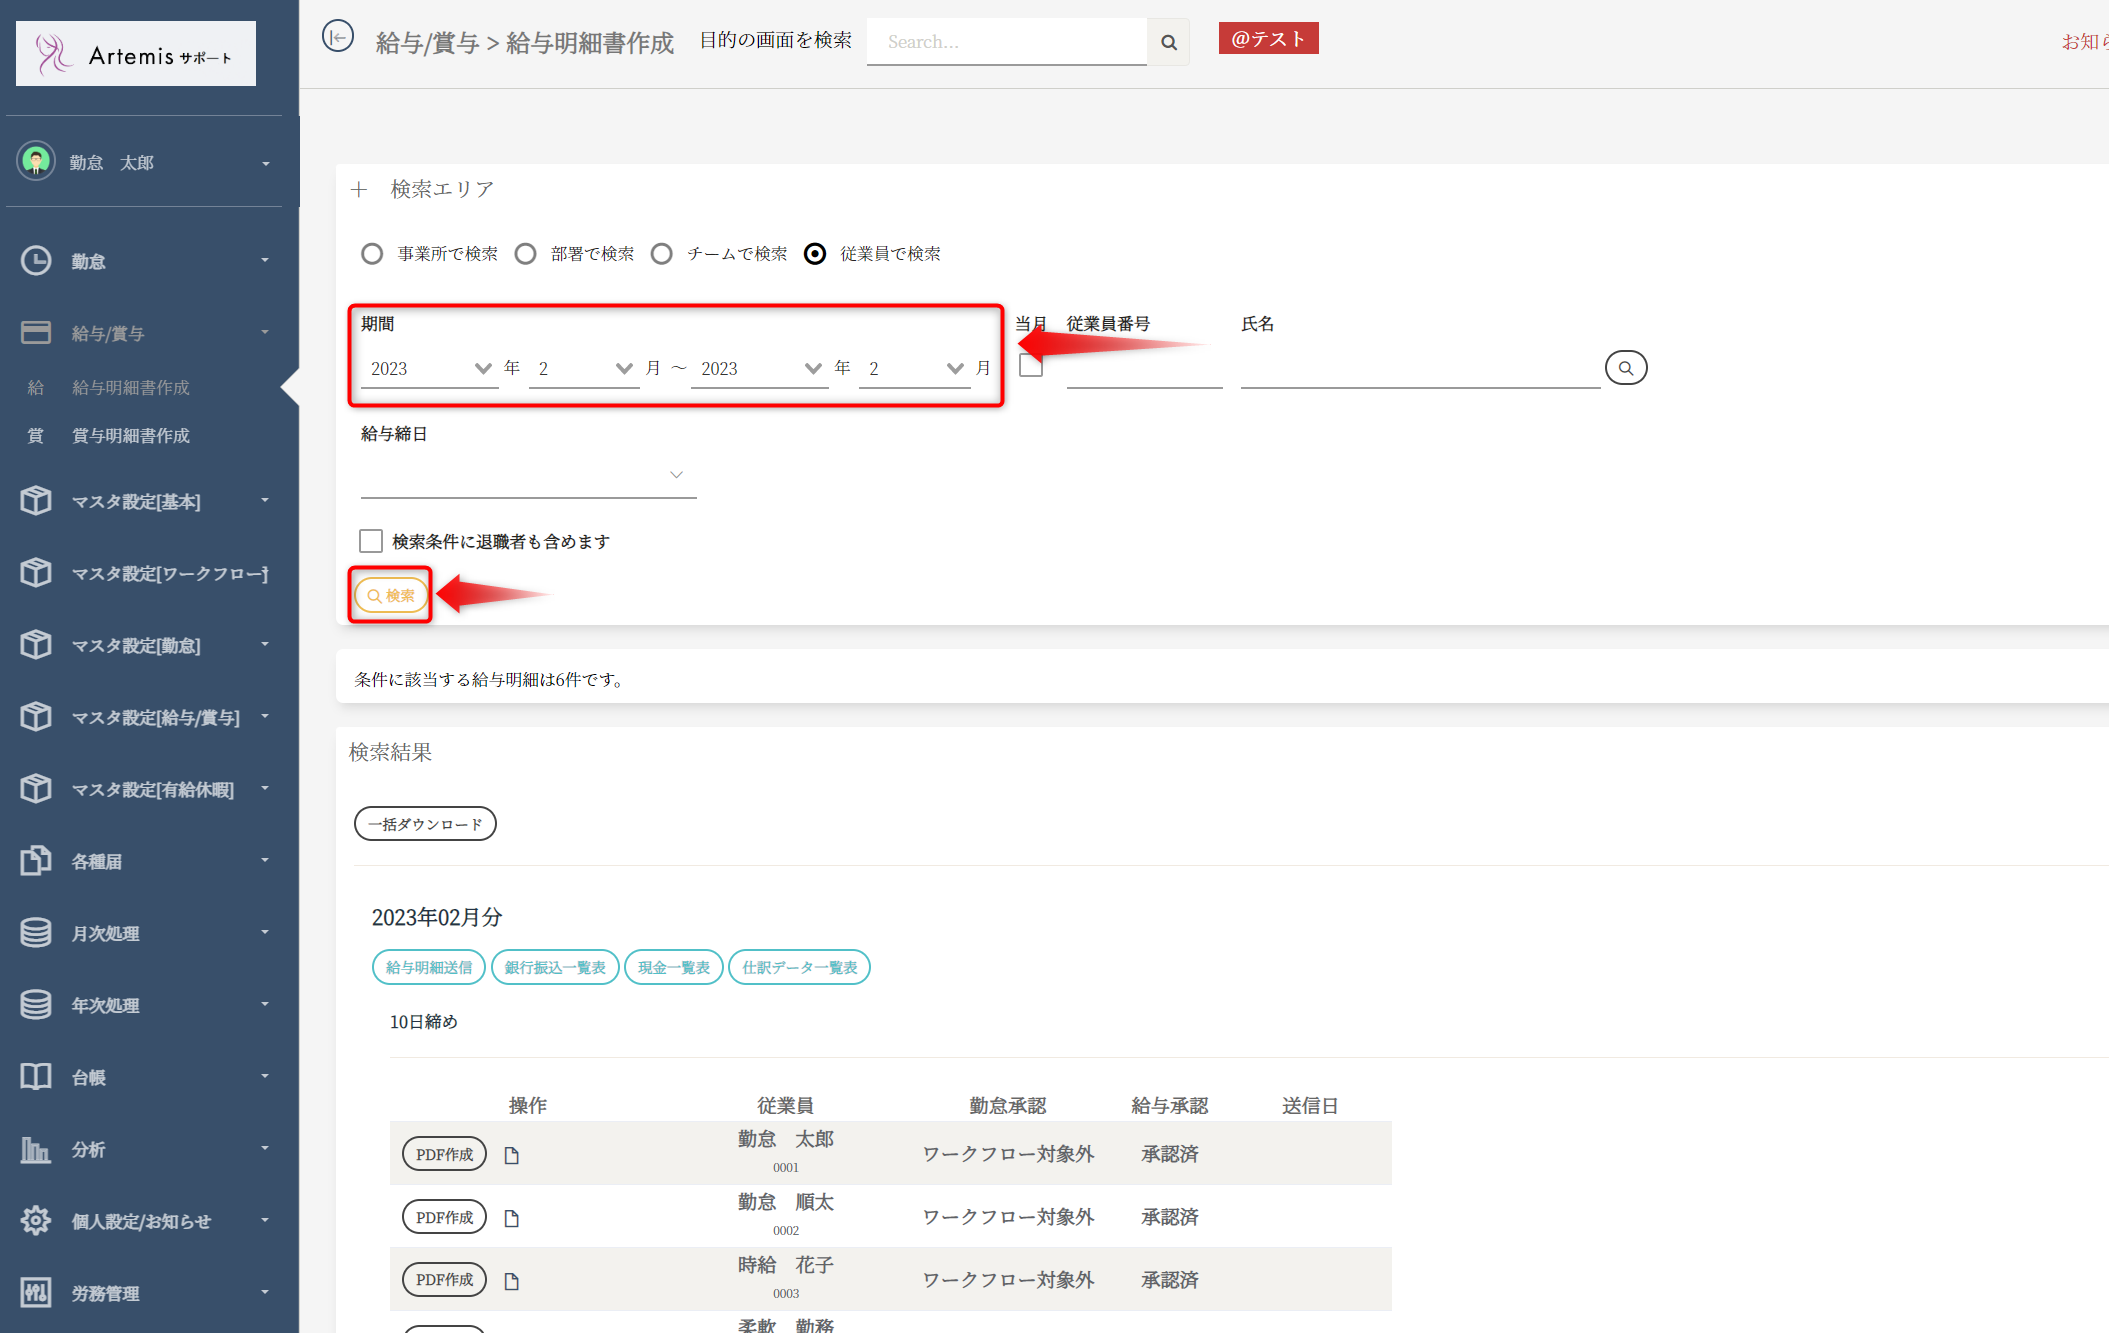
Task: Select 部署で検索 radio option
Action: (x=526, y=254)
